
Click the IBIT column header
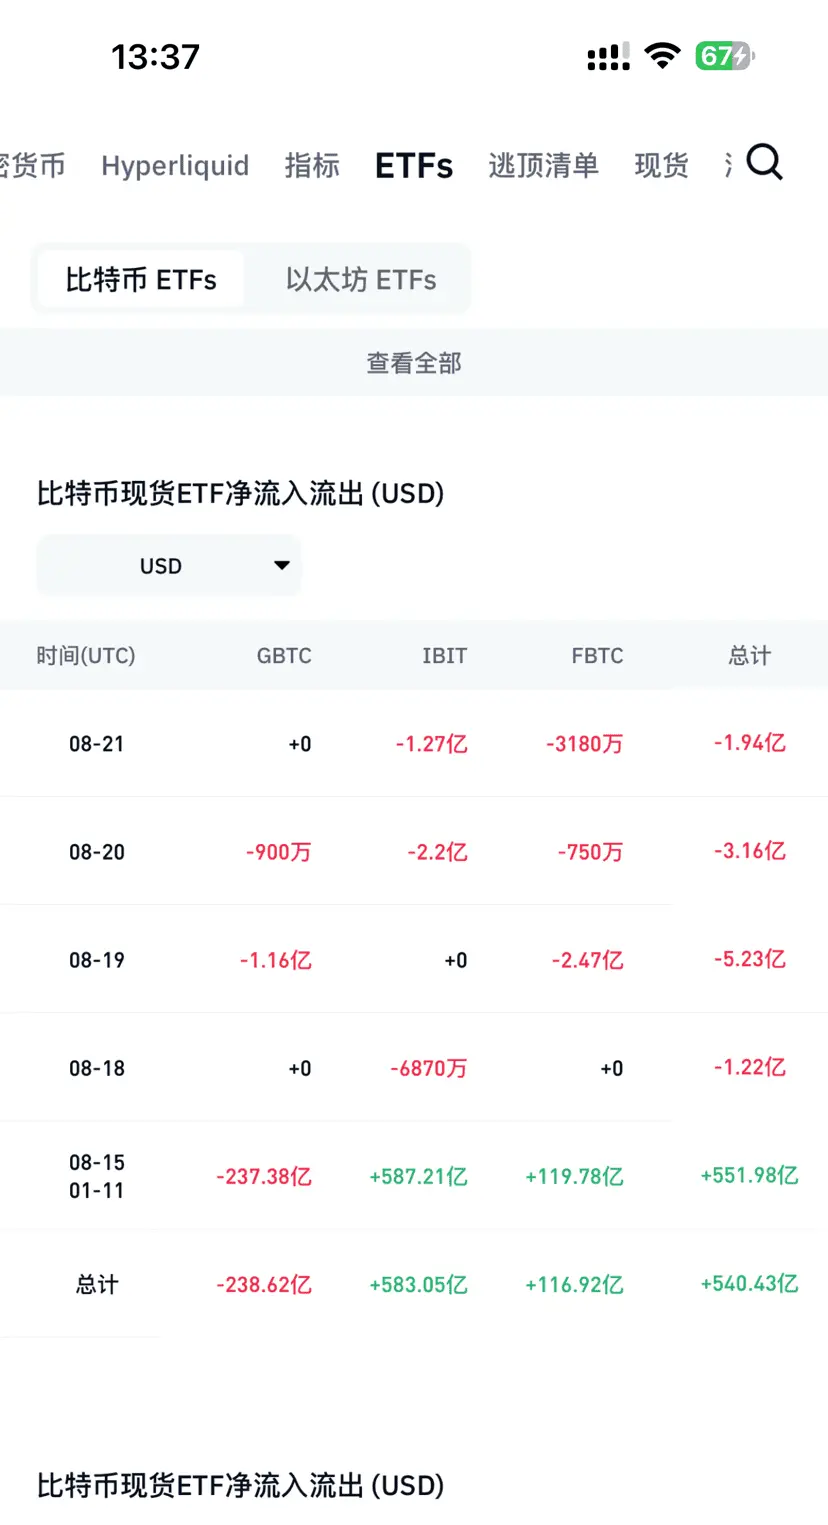[x=444, y=656]
